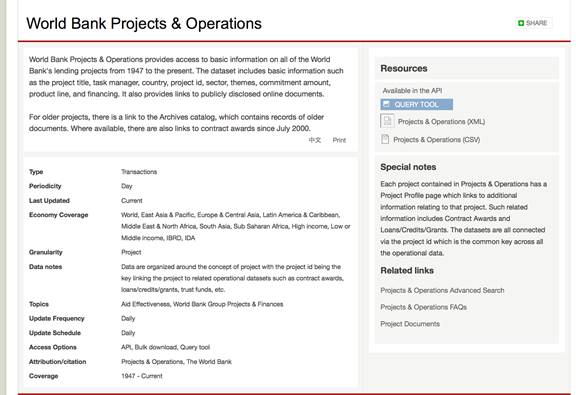The image size is (576, 395).
Task: Select the Periodicity label
Action: tap(45, 186)
